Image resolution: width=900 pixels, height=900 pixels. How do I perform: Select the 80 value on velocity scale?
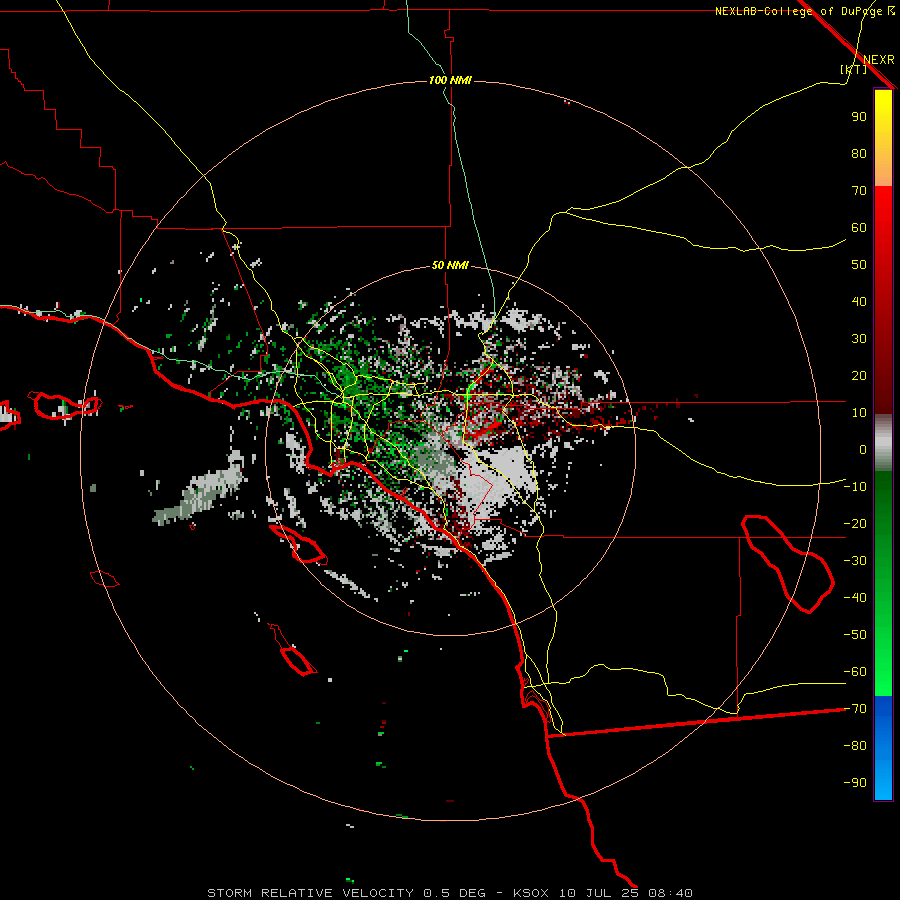coord(859,154)
